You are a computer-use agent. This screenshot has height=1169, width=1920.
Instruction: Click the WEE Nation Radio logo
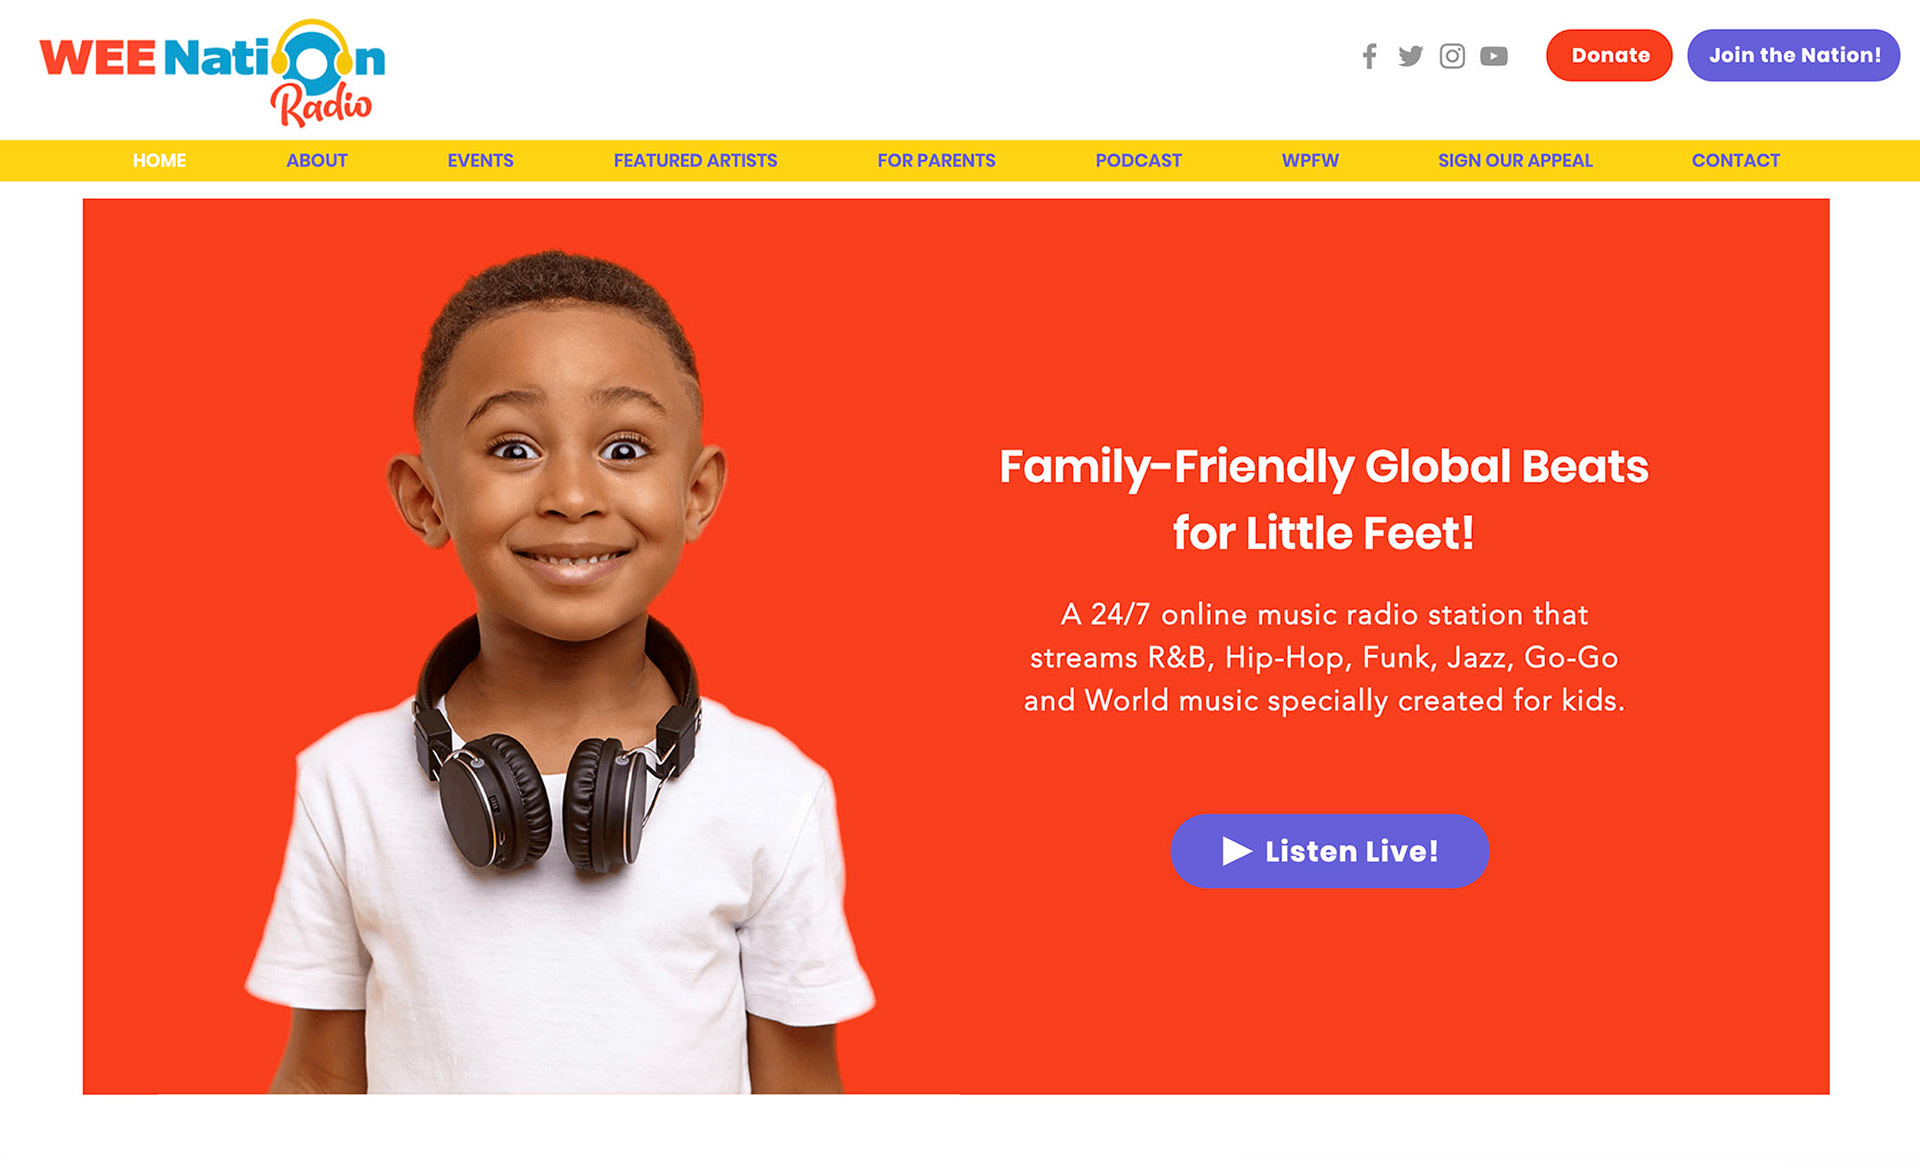point(212,73)
